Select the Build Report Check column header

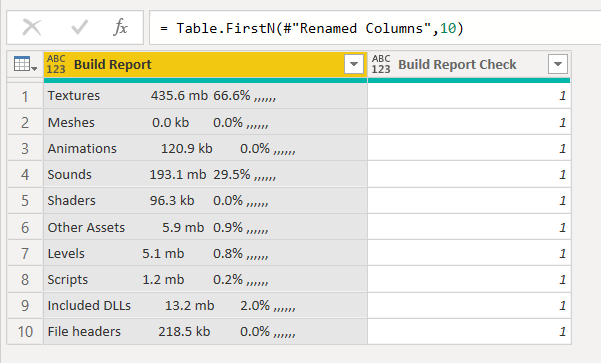tap(469, 64)
